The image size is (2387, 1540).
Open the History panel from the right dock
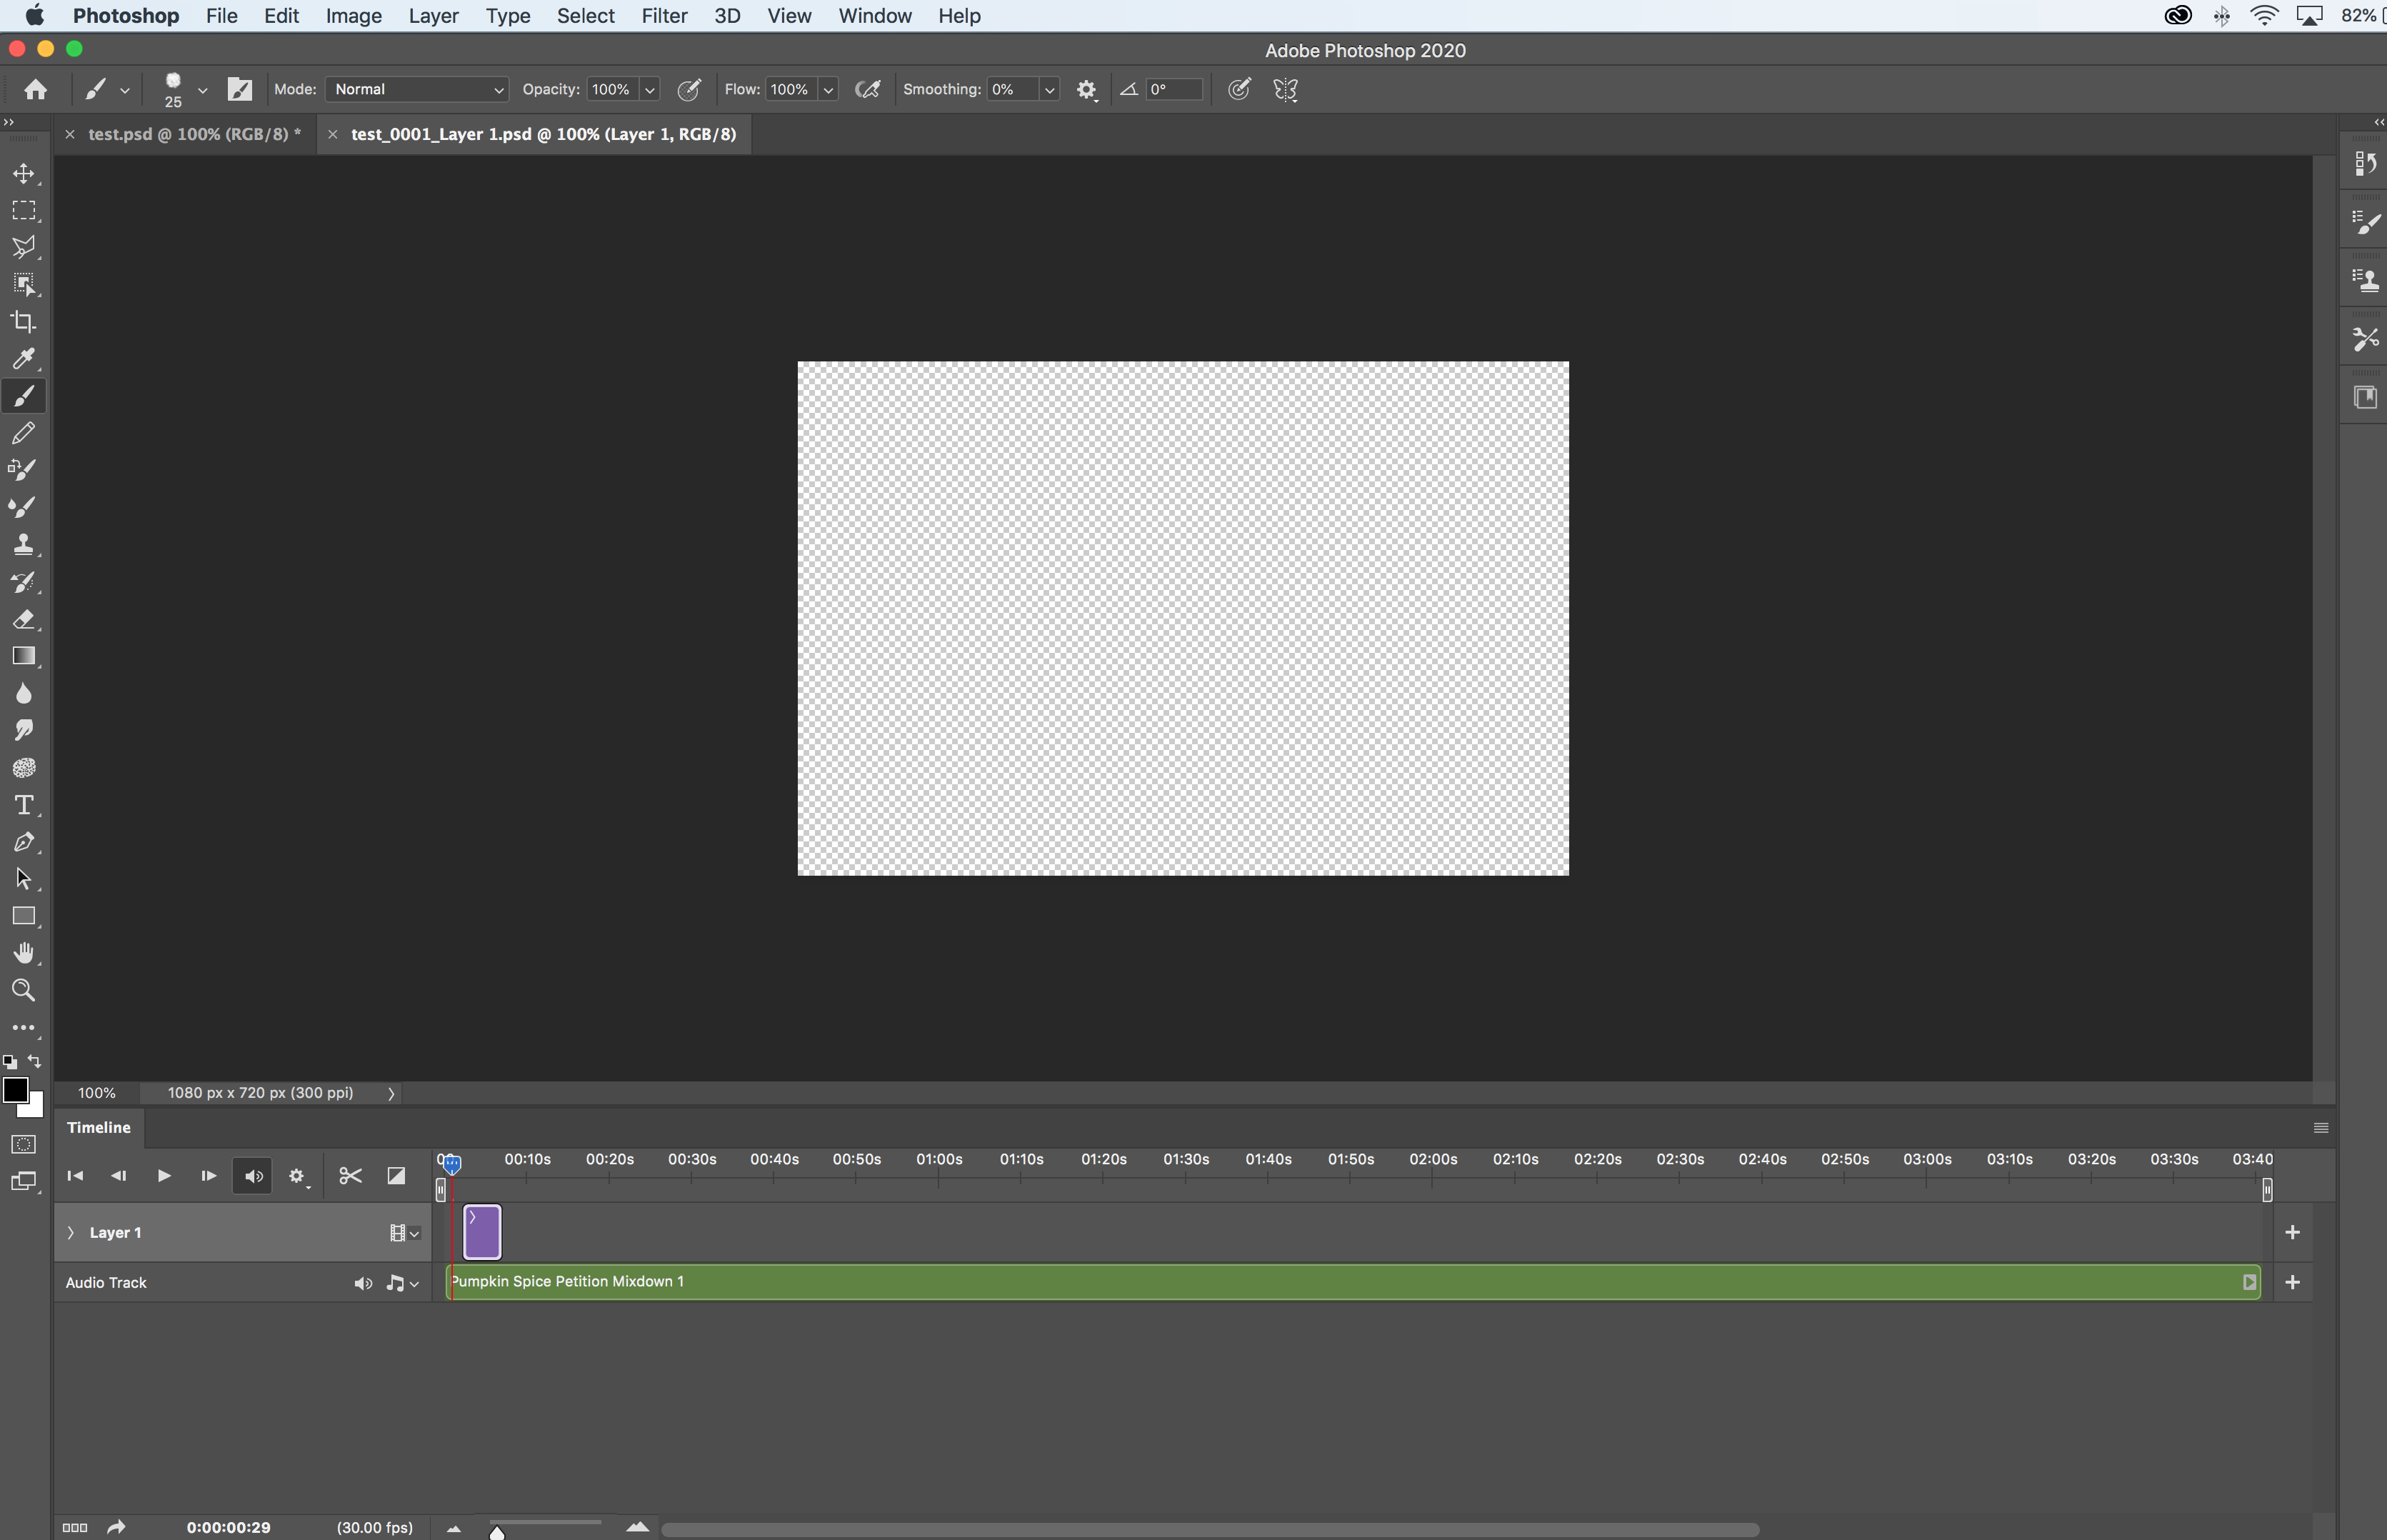pos(2365,163)
